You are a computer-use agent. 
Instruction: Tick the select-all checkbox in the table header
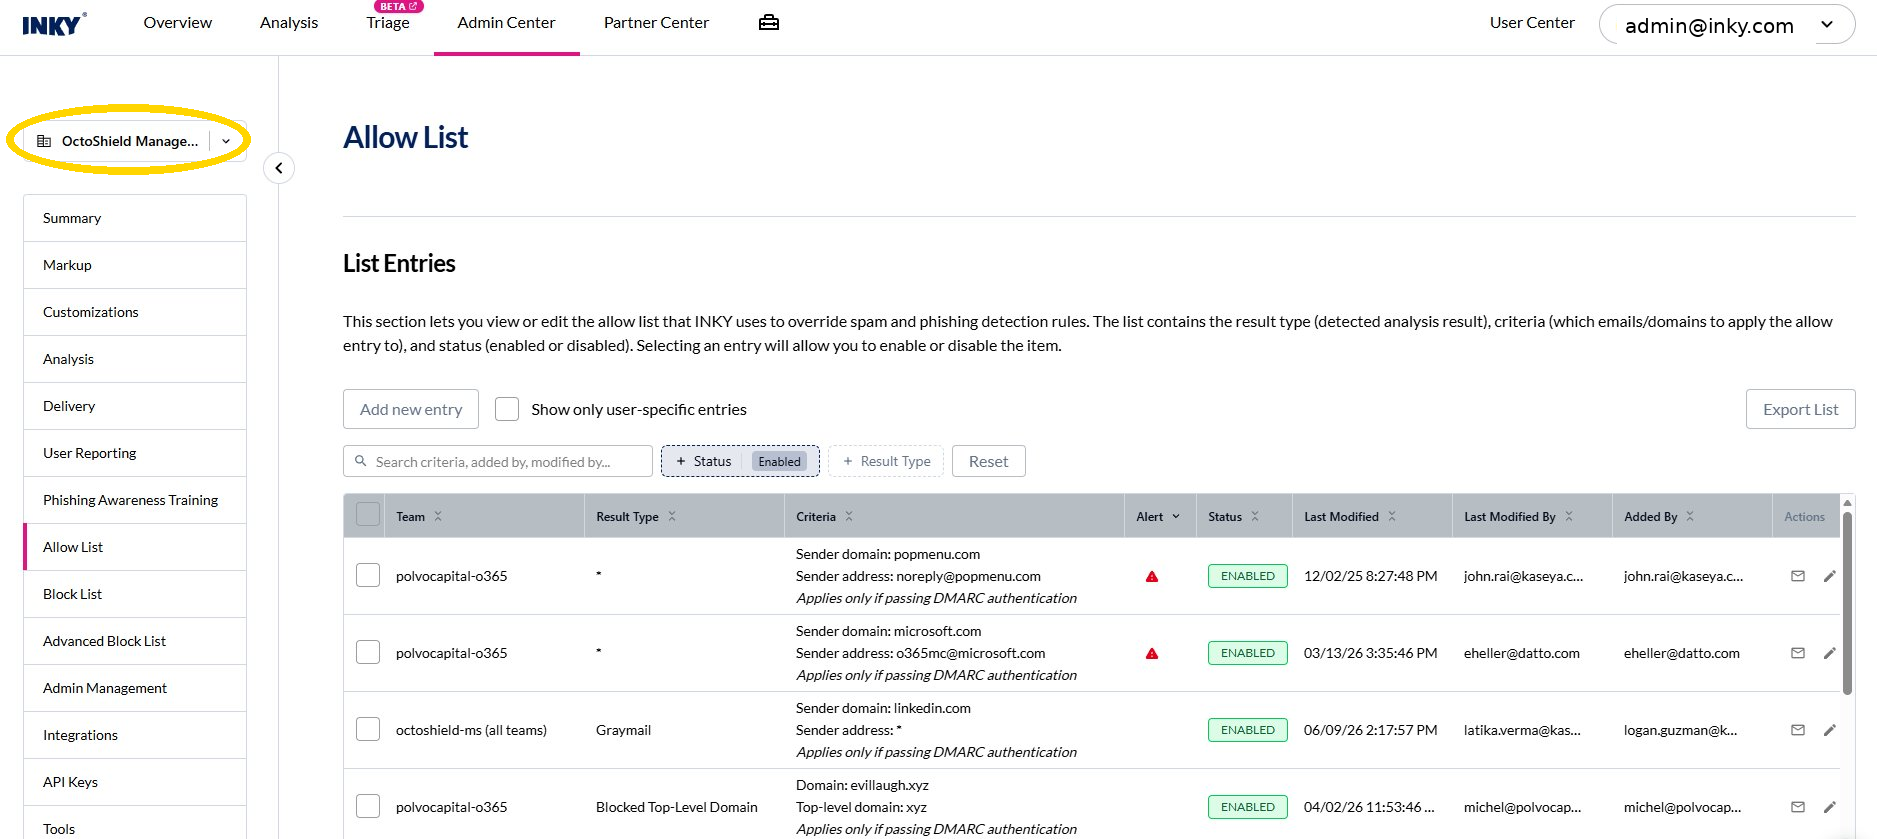click(368, 514)
